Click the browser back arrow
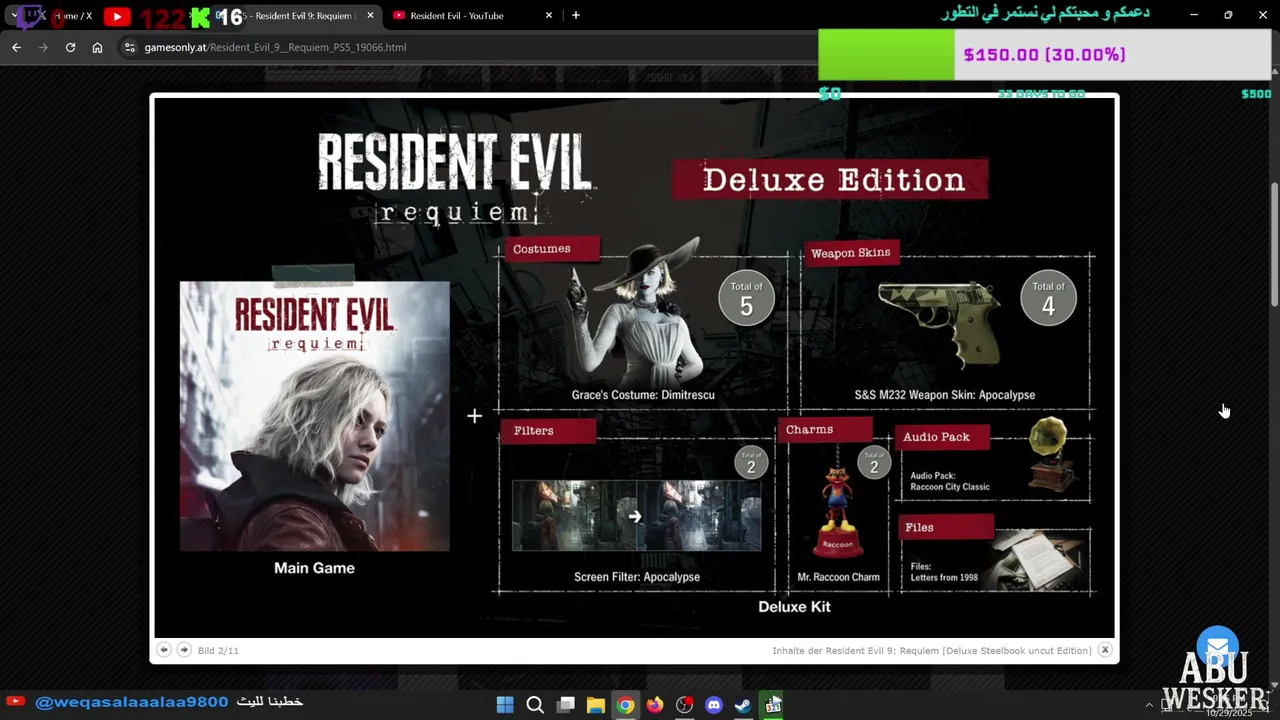 click(16, 47)
